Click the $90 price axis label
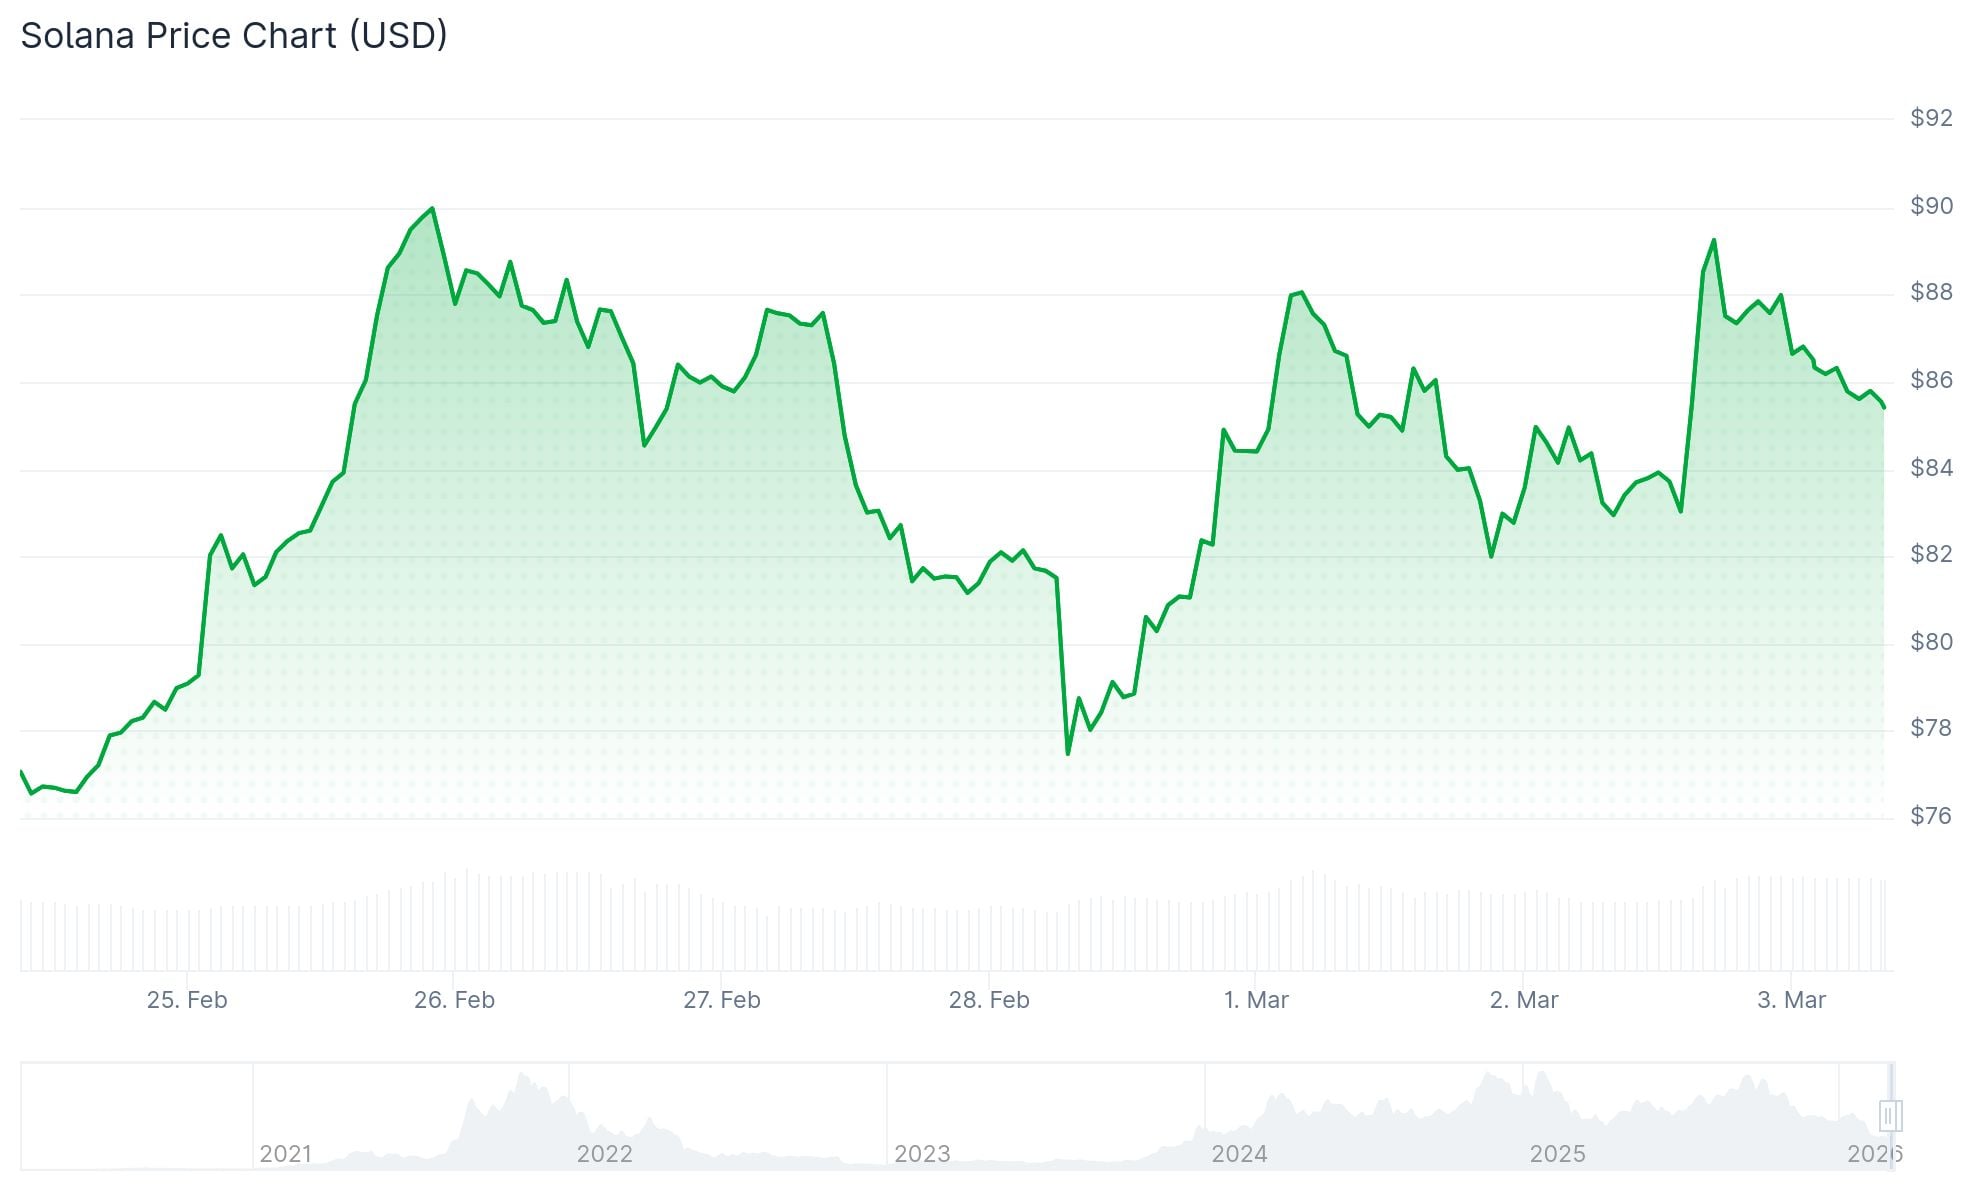The height and width of the screenshot is (1200, 1973). (x=1931, y=206)
